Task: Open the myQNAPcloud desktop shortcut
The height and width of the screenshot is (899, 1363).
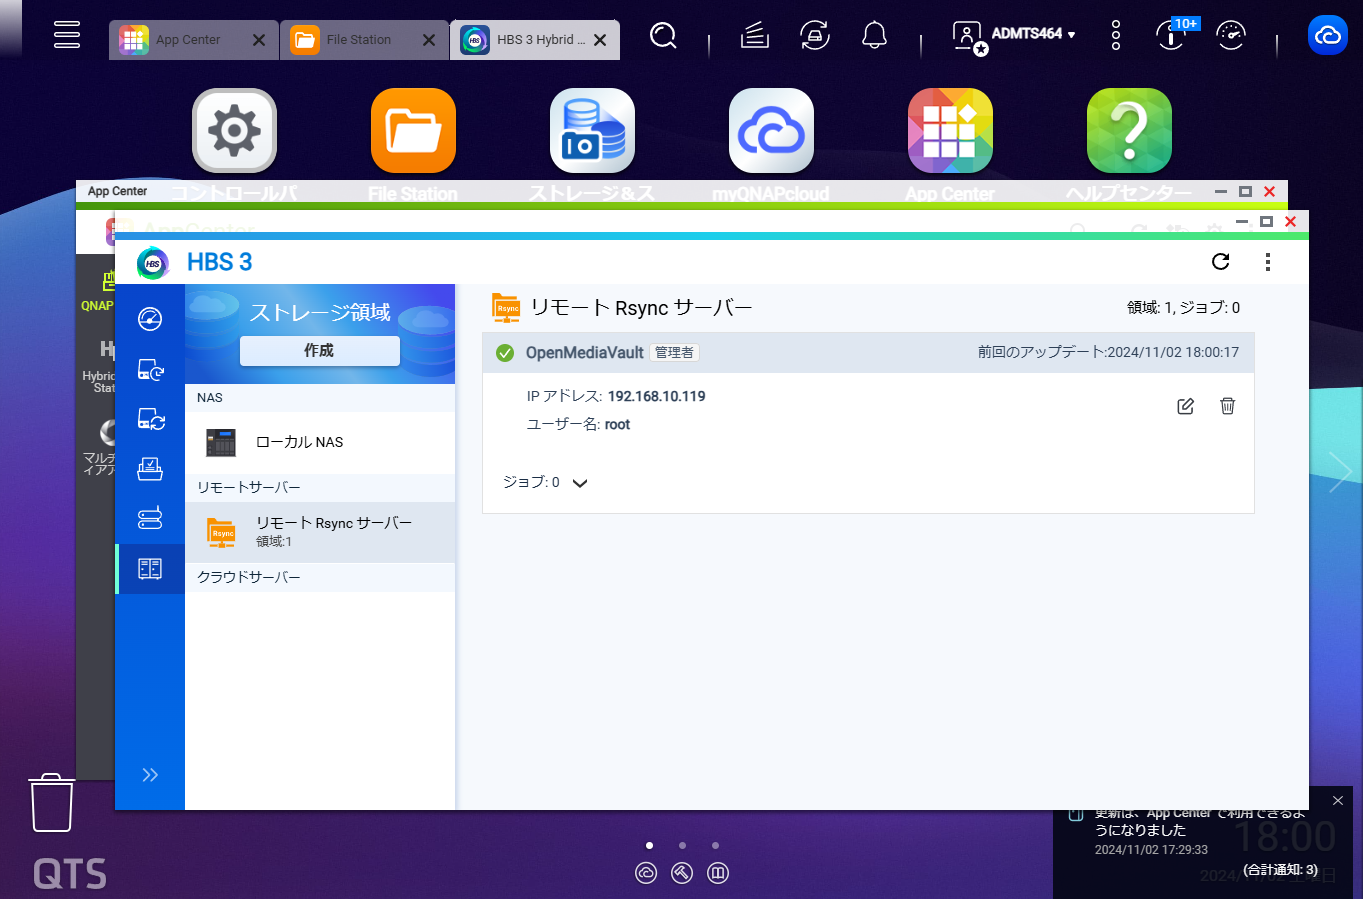Action: pos(771,131)
